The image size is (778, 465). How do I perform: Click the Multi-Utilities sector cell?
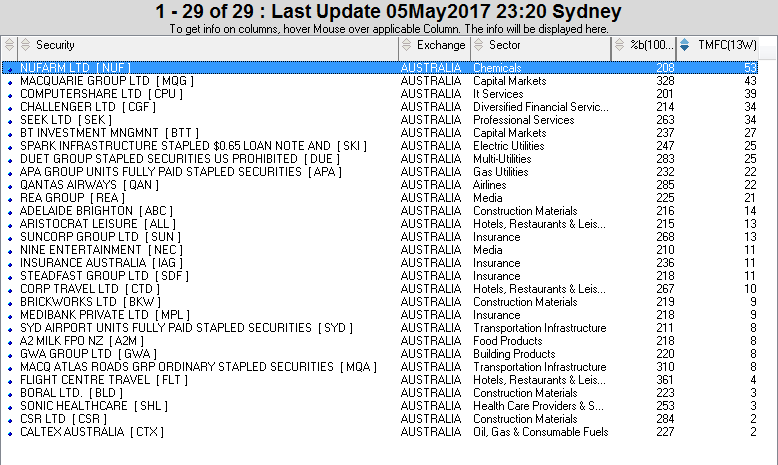click(x=502, y=158)
